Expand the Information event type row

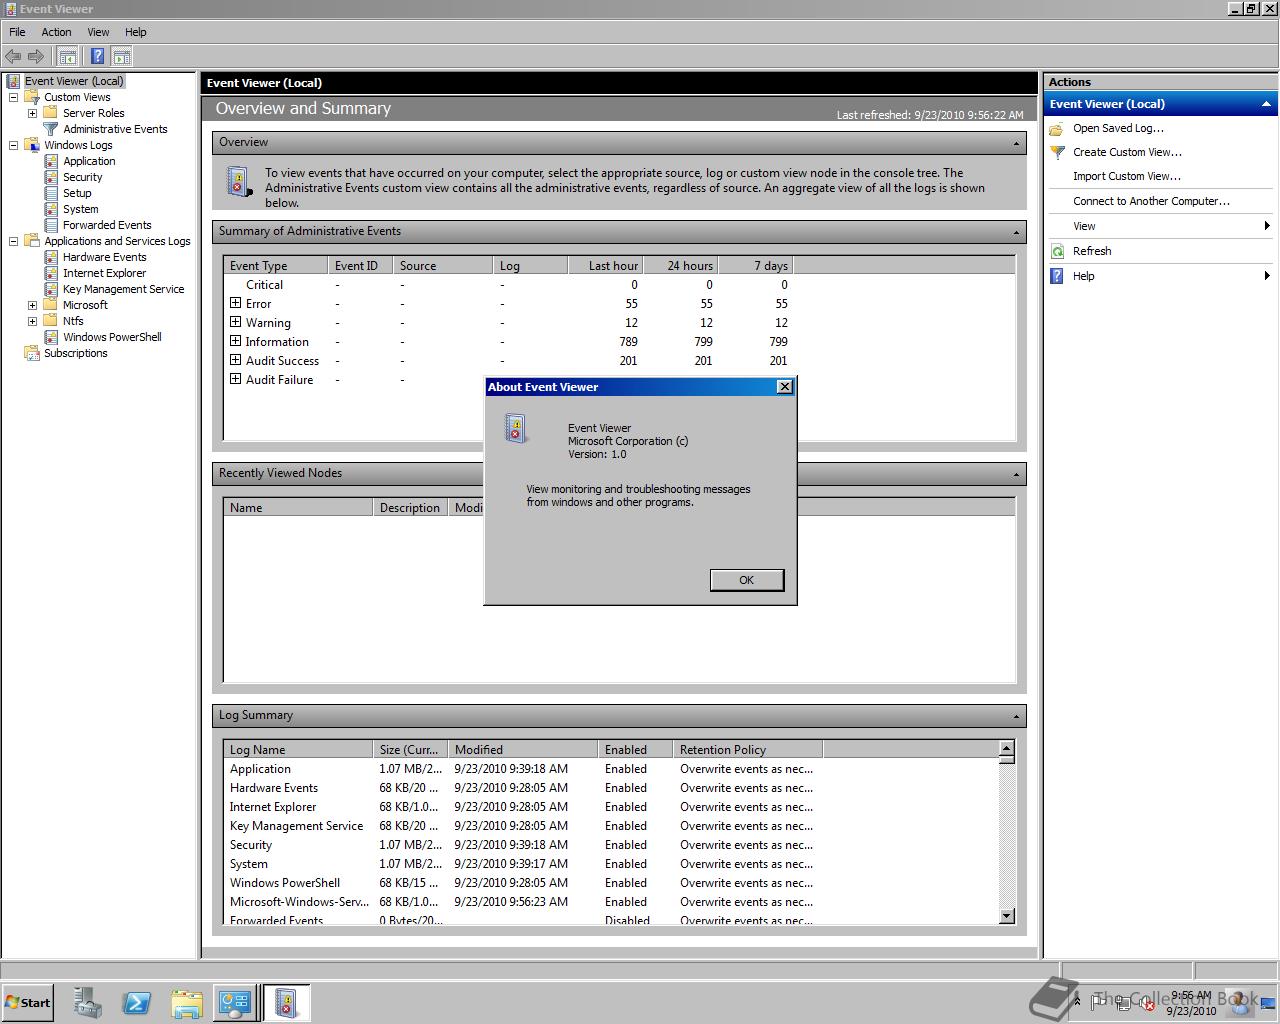235,341
